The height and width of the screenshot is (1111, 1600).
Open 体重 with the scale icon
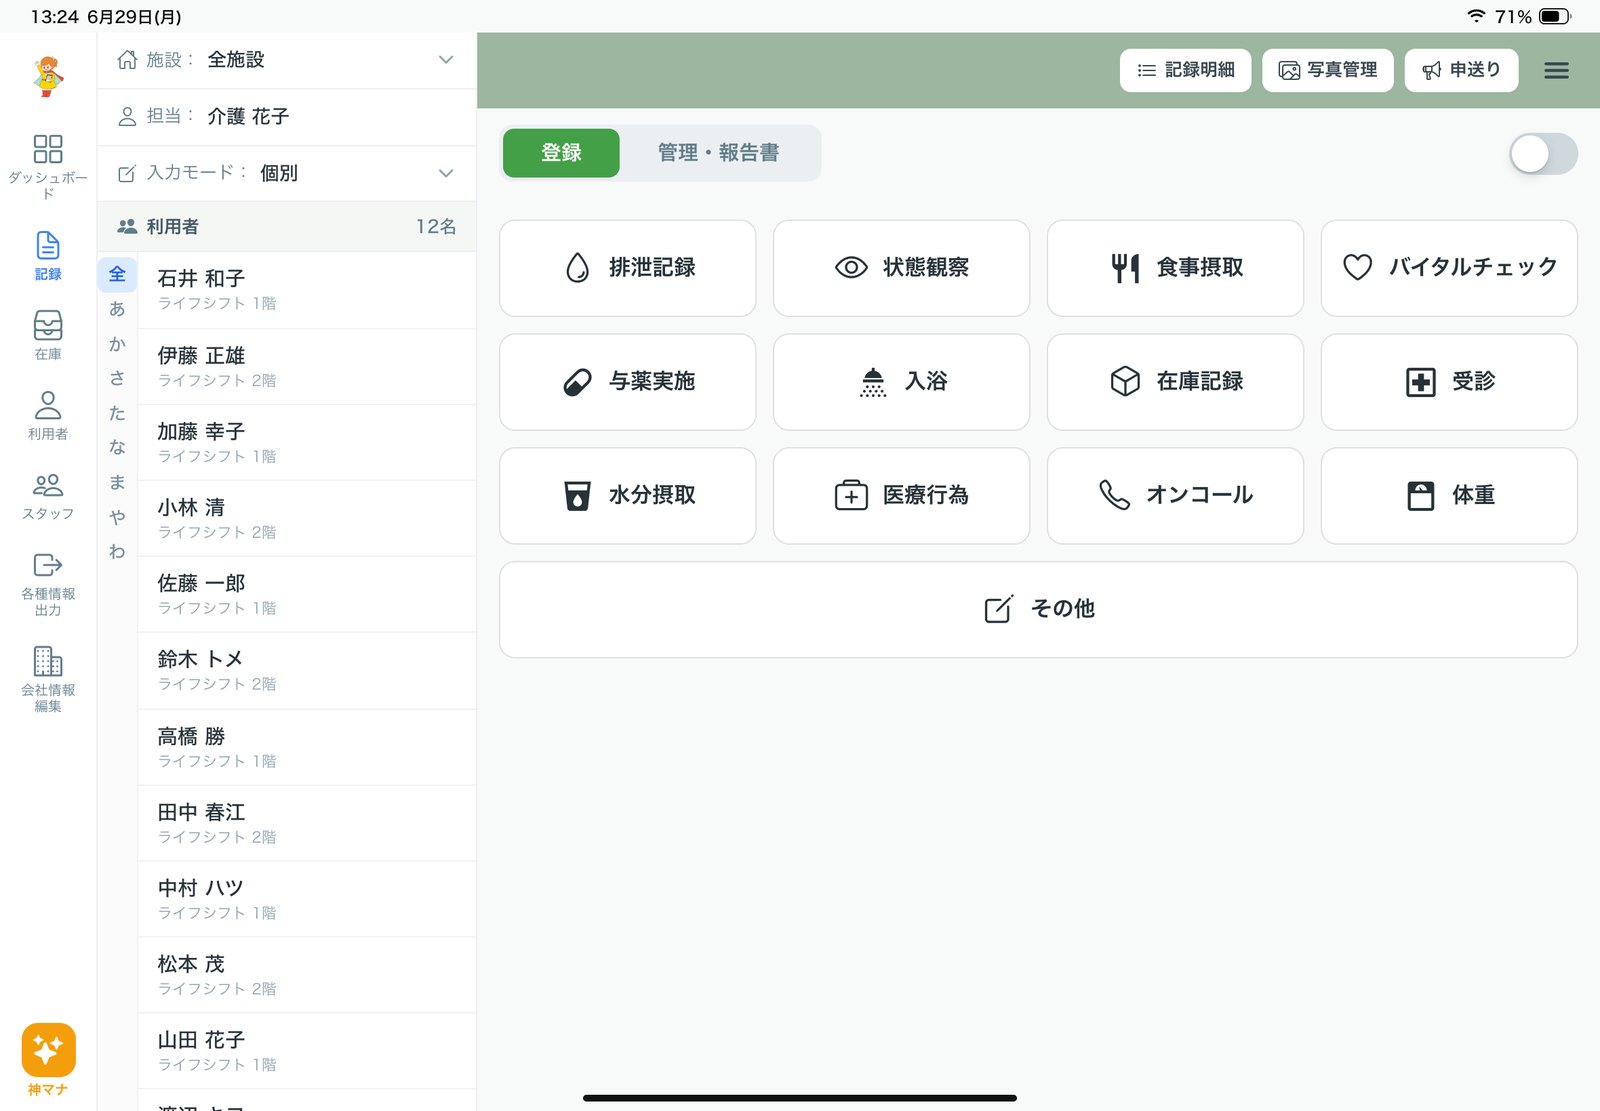click(x=1449, y=496)
